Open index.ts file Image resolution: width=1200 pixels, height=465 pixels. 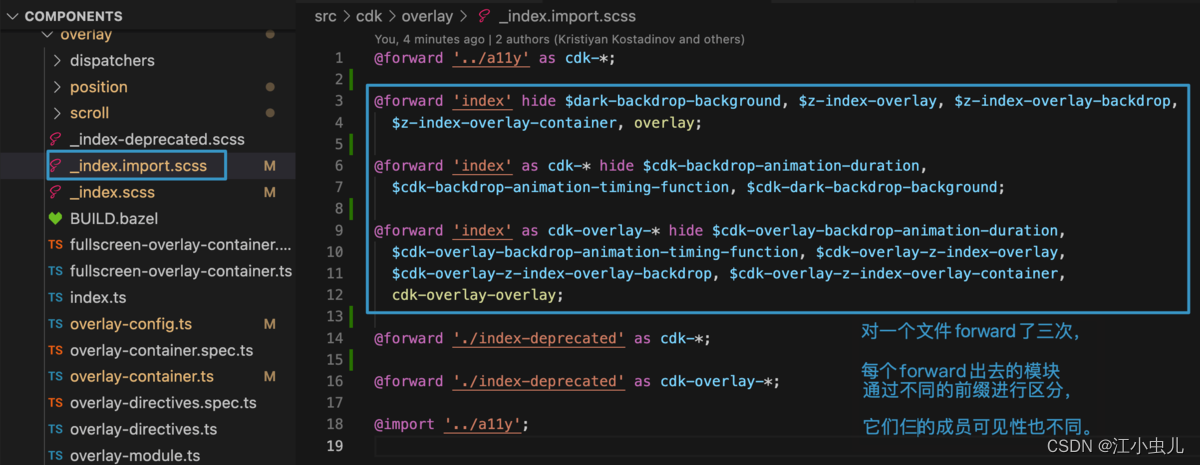pyautogui.click(x=98, y=298)
